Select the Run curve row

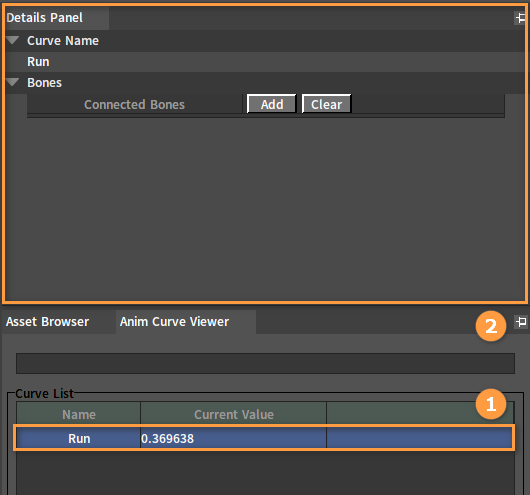click(264, 438)
